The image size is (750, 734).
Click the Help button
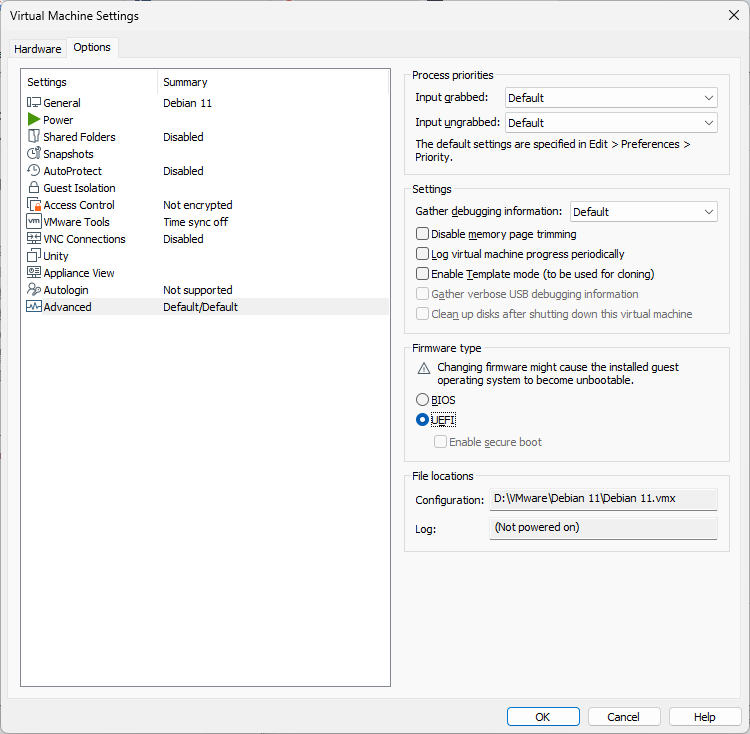pyautogui.click(x=705, y=717)
